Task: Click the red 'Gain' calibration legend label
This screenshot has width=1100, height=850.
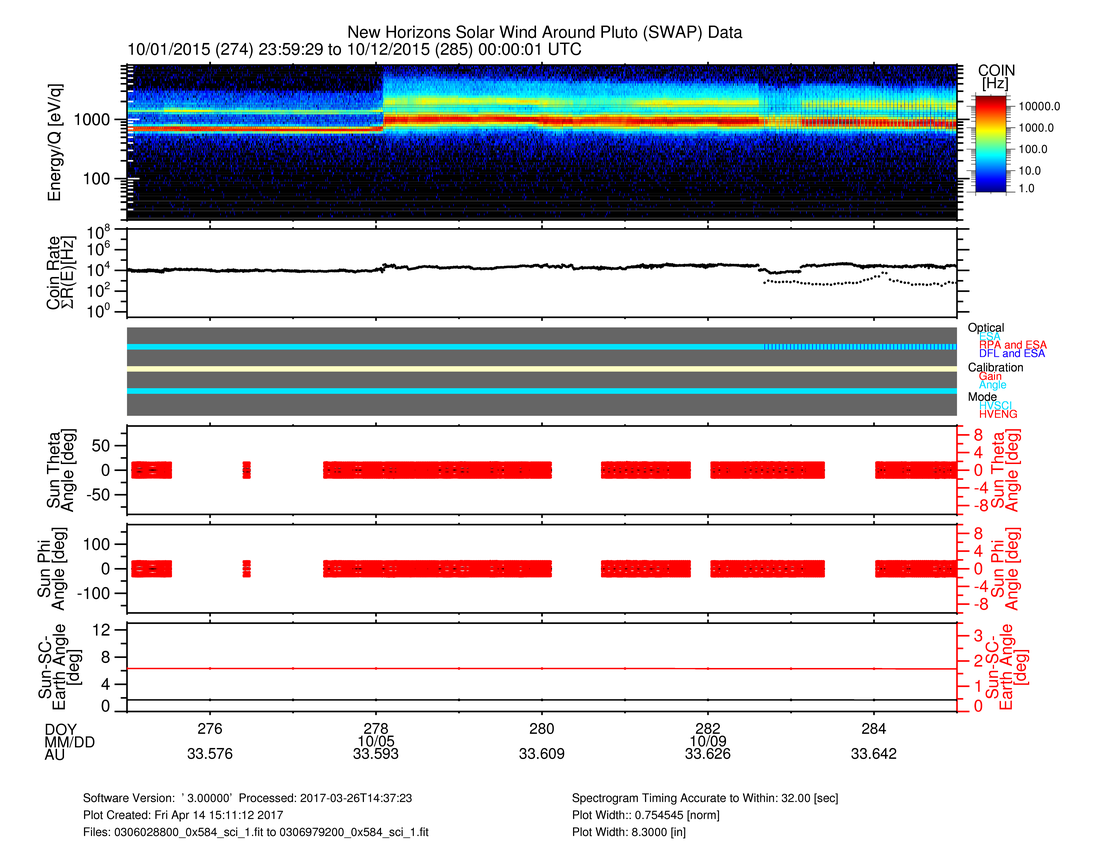Action: pos(993,376)
